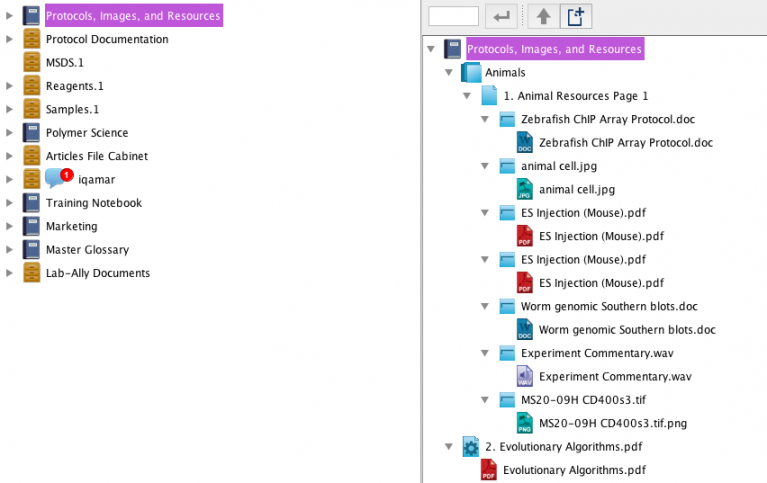Viewport: 767px width, 483px height.
Task: Select the Master Glossary notebook
Action: coord(87,250)
